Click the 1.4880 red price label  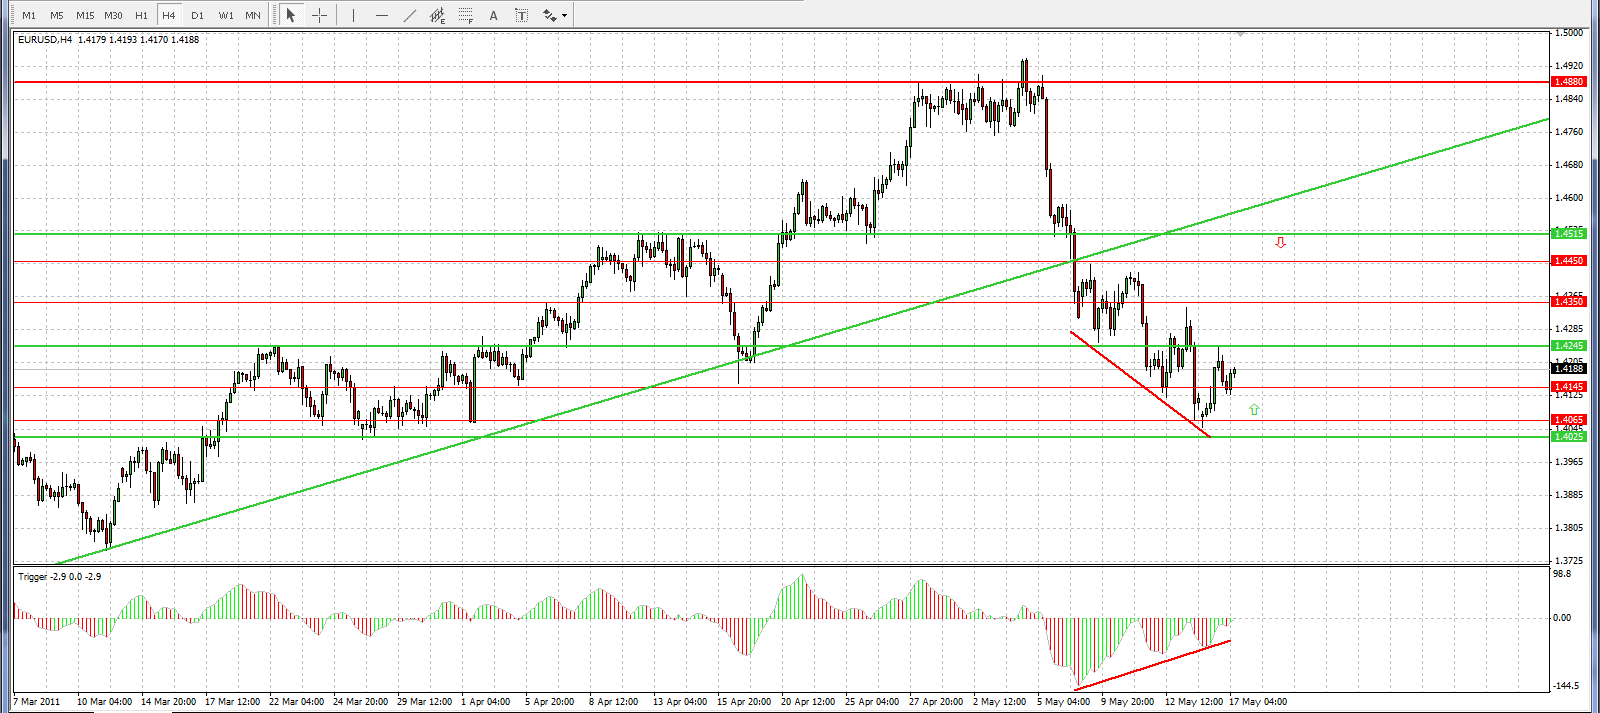coord(1568,82)
